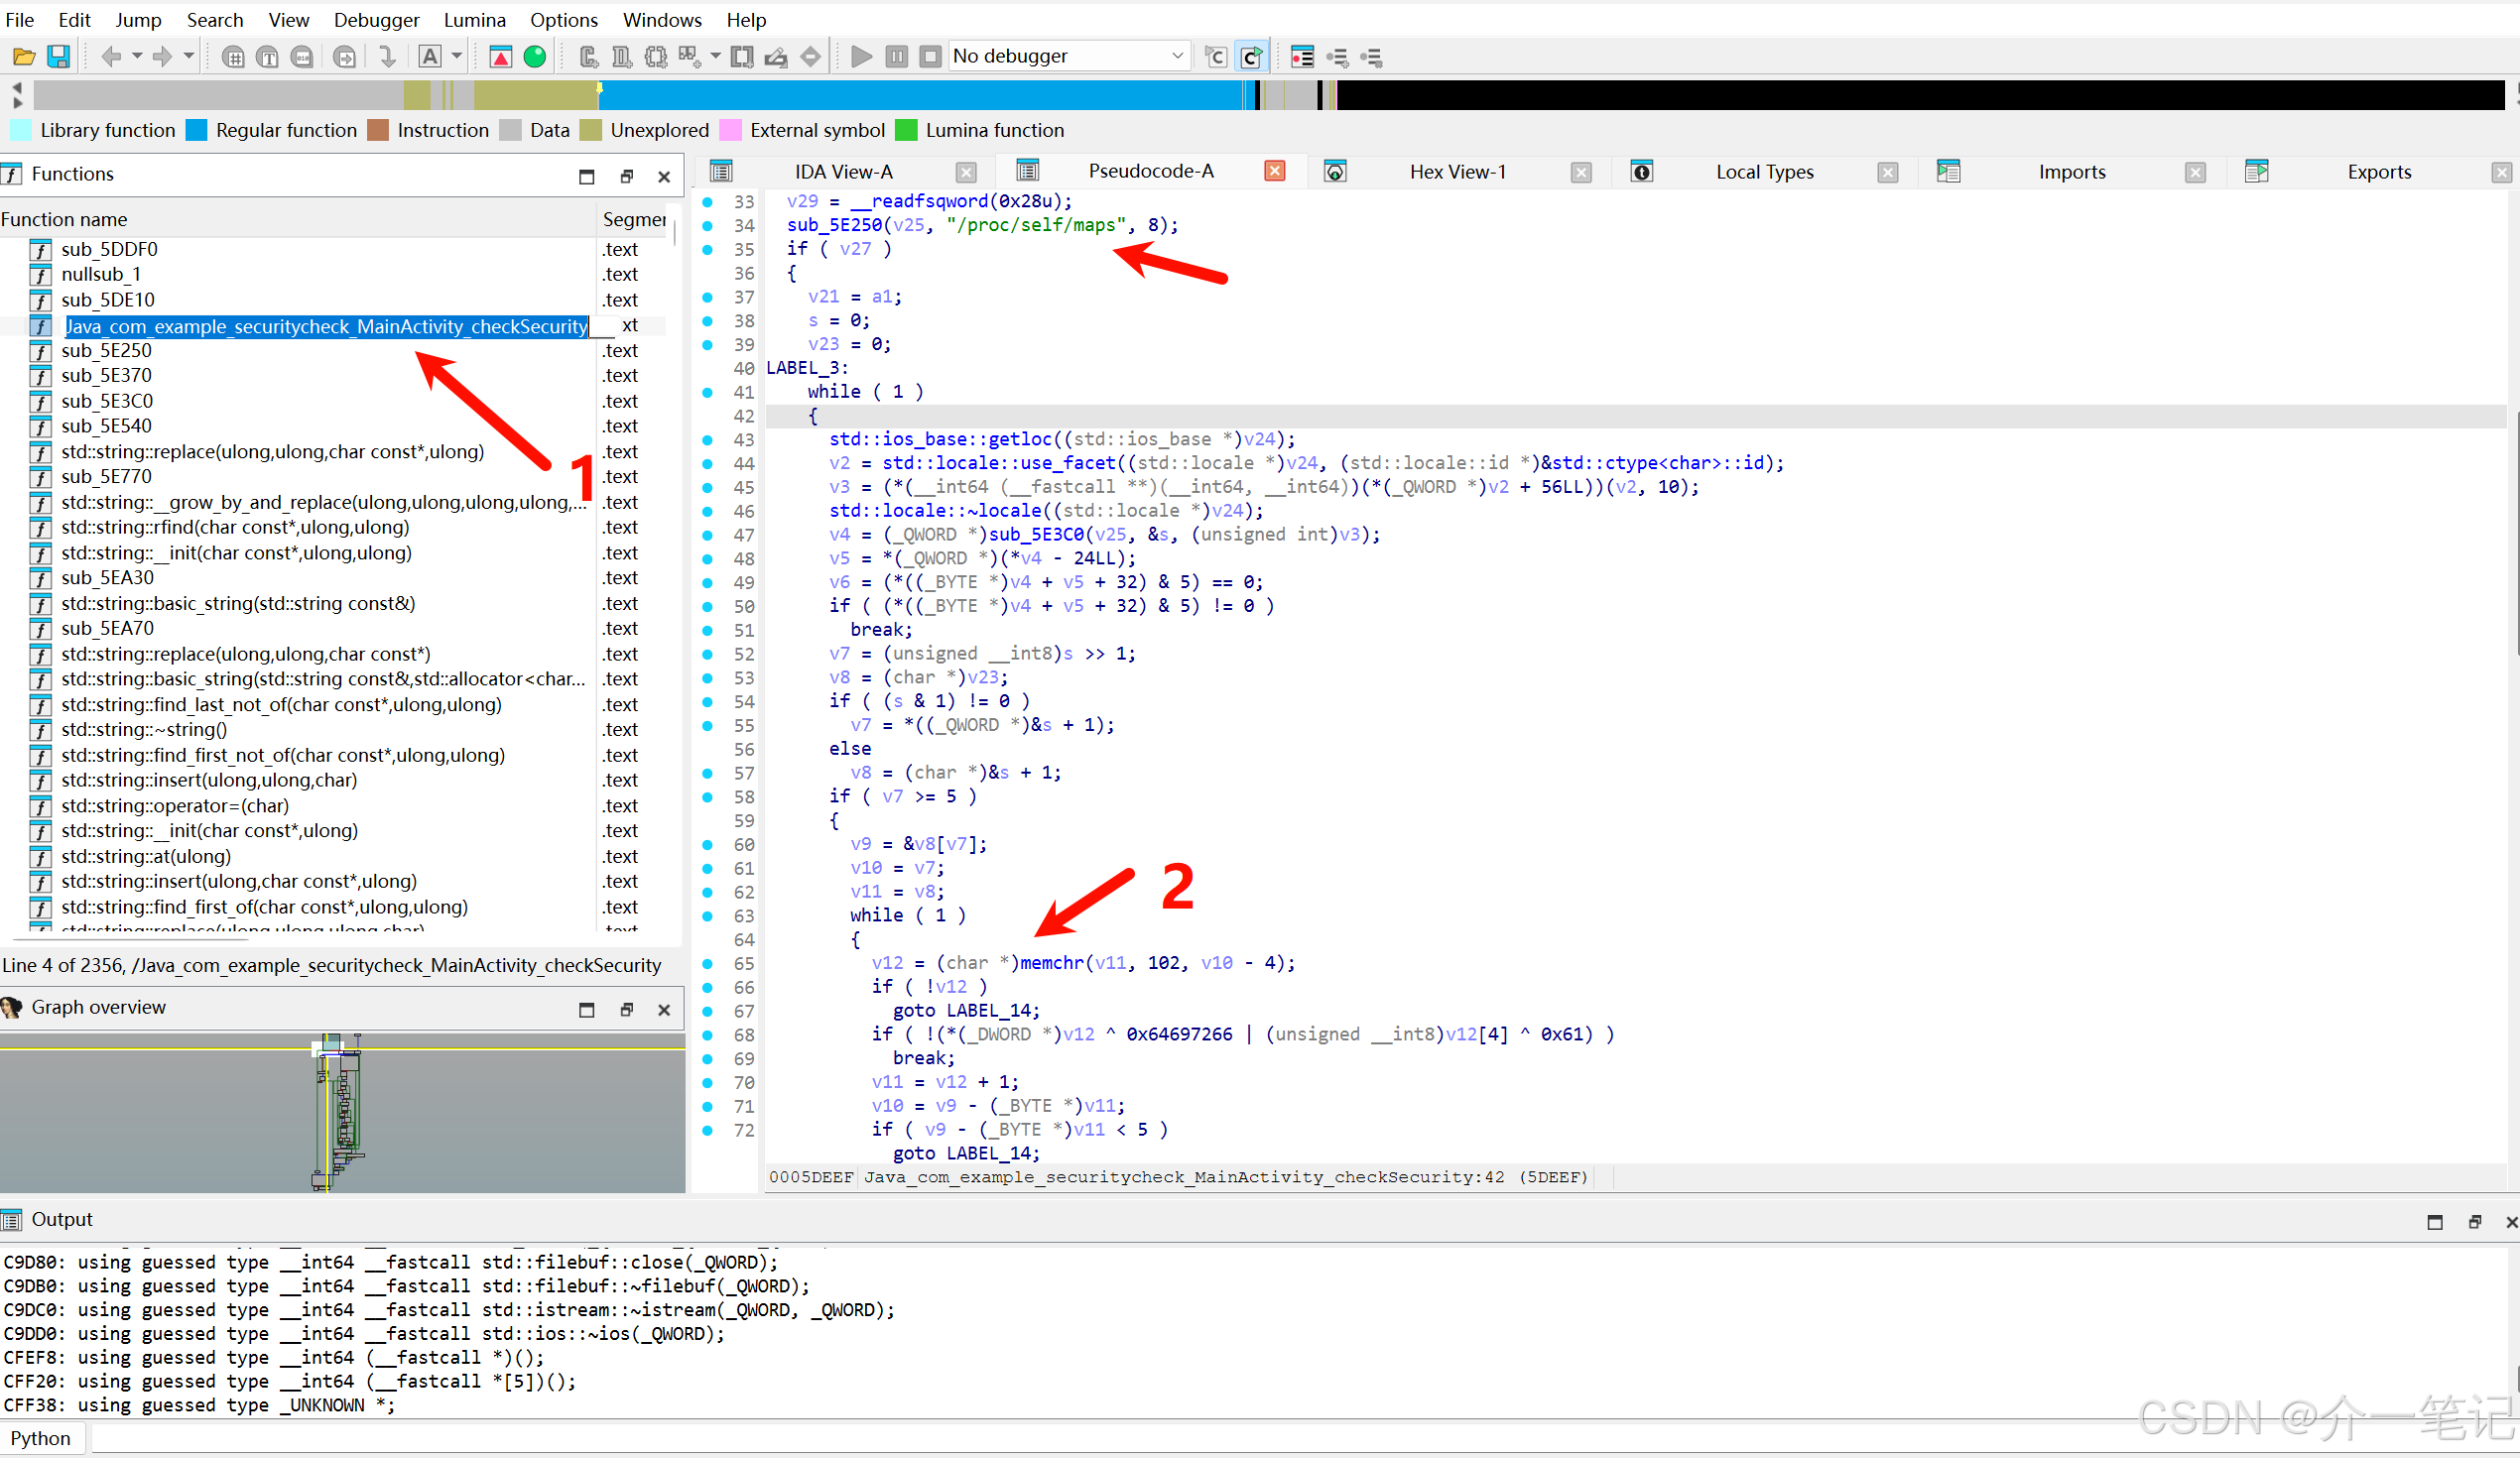Click the blue Regular function legend swatch
Screen dimensions: 2520x1458
point(197,131)
